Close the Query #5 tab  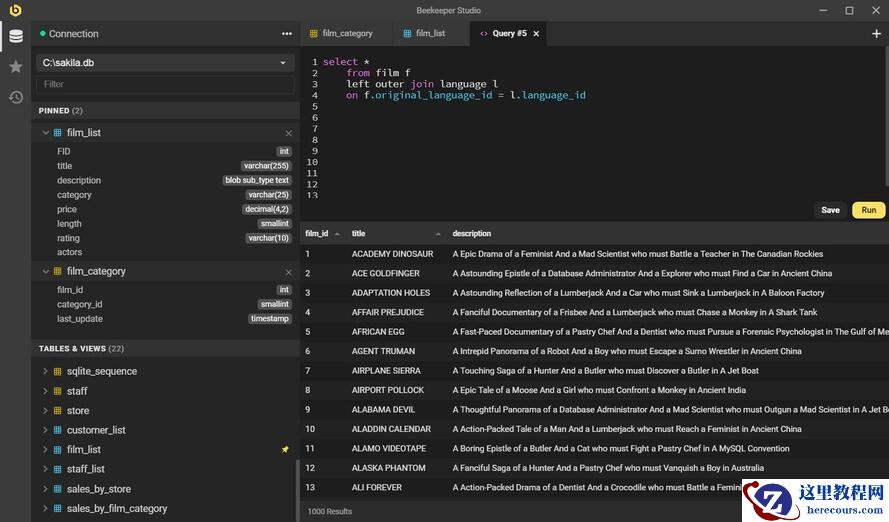tap(536, 33)
